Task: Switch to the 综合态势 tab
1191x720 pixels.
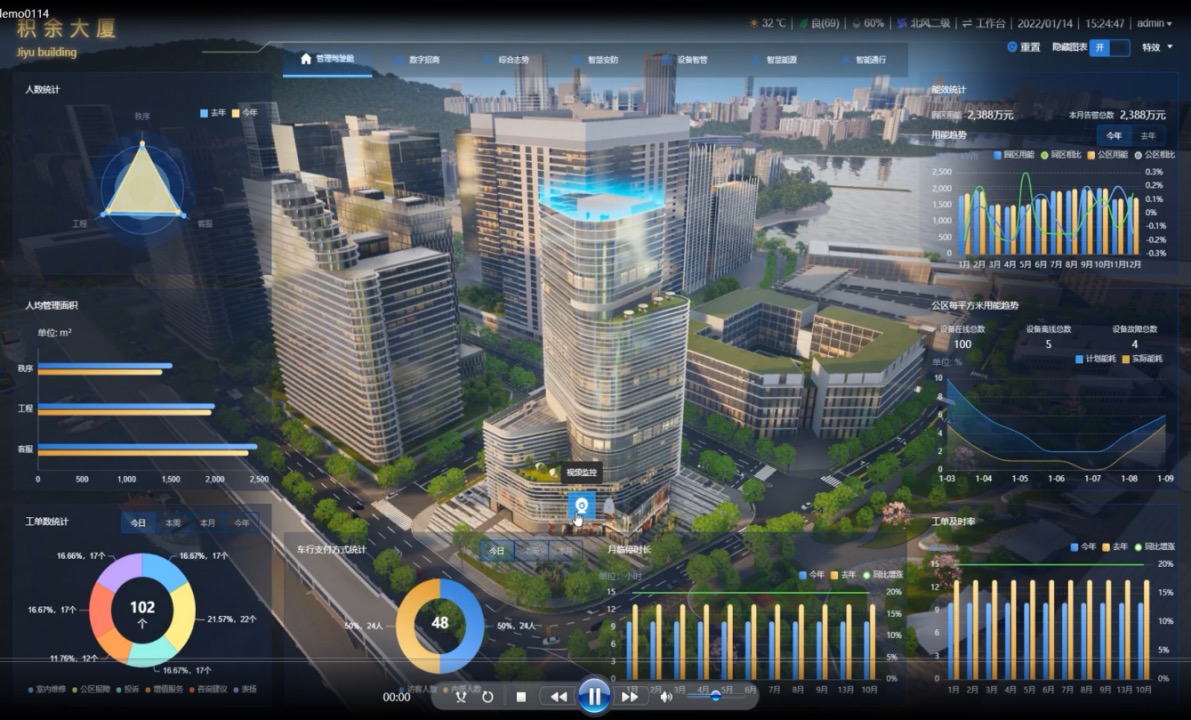Action: pyautogui.click(x=507, y=59)
